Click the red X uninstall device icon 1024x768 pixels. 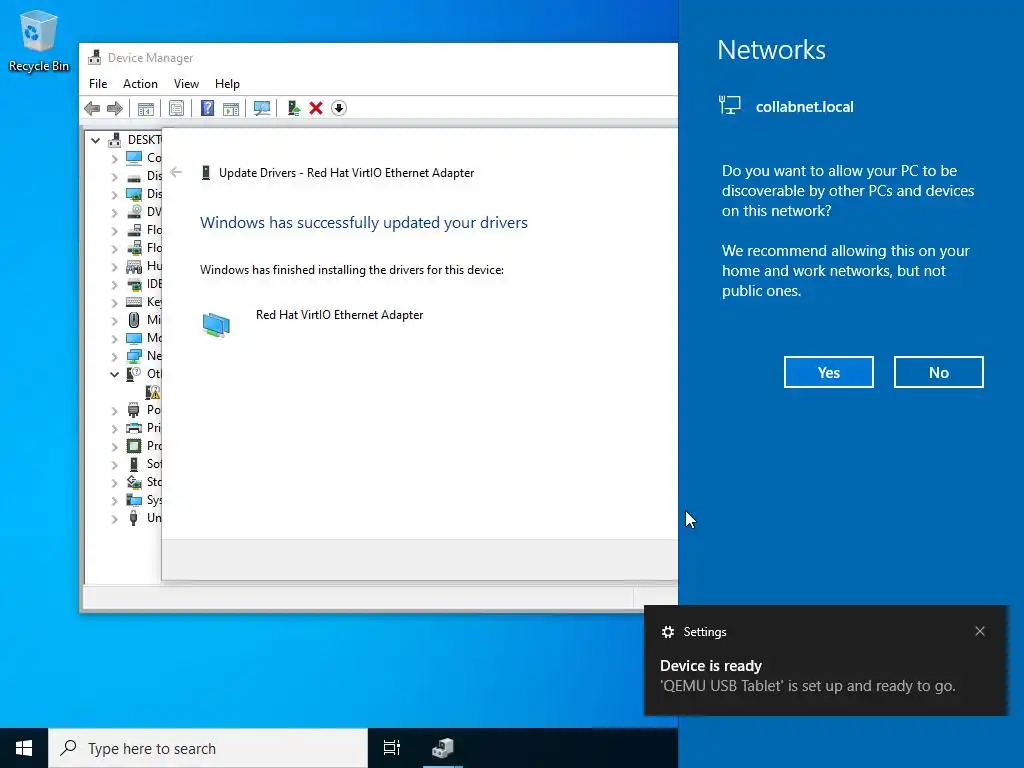tap(316, 108)
